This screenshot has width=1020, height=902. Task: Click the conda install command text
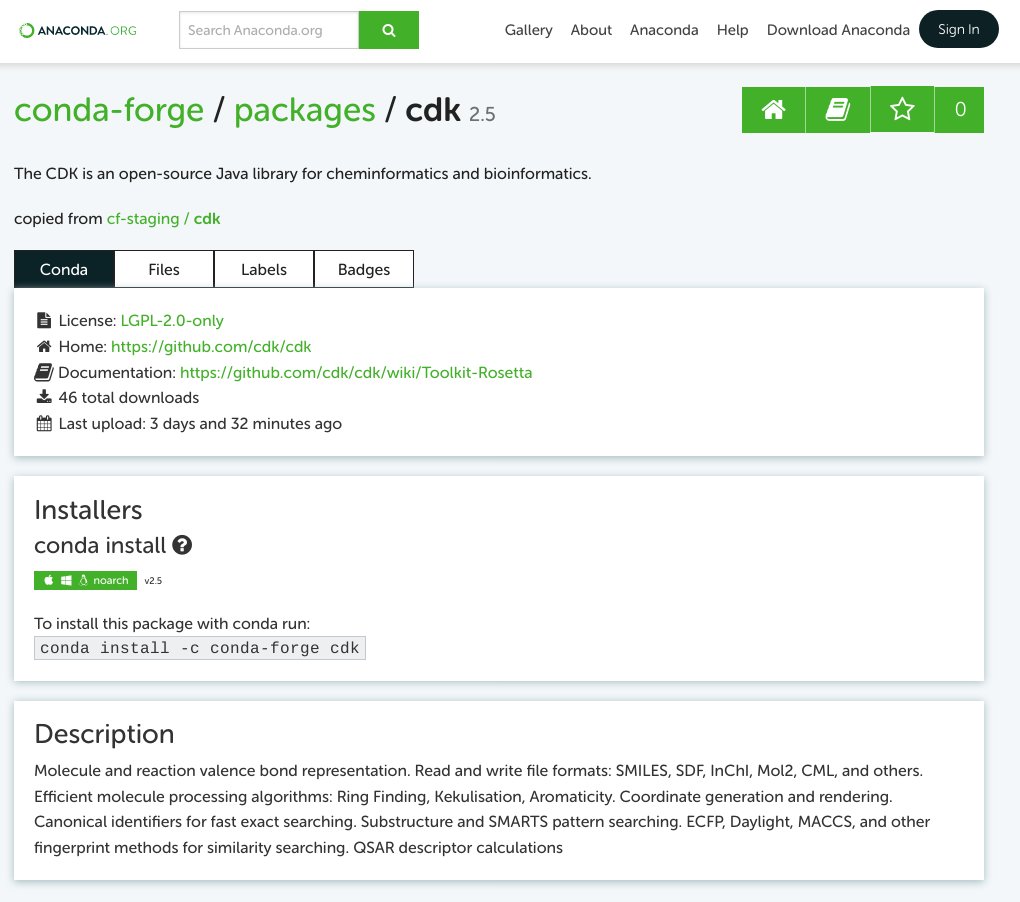[x=200, y=648]
